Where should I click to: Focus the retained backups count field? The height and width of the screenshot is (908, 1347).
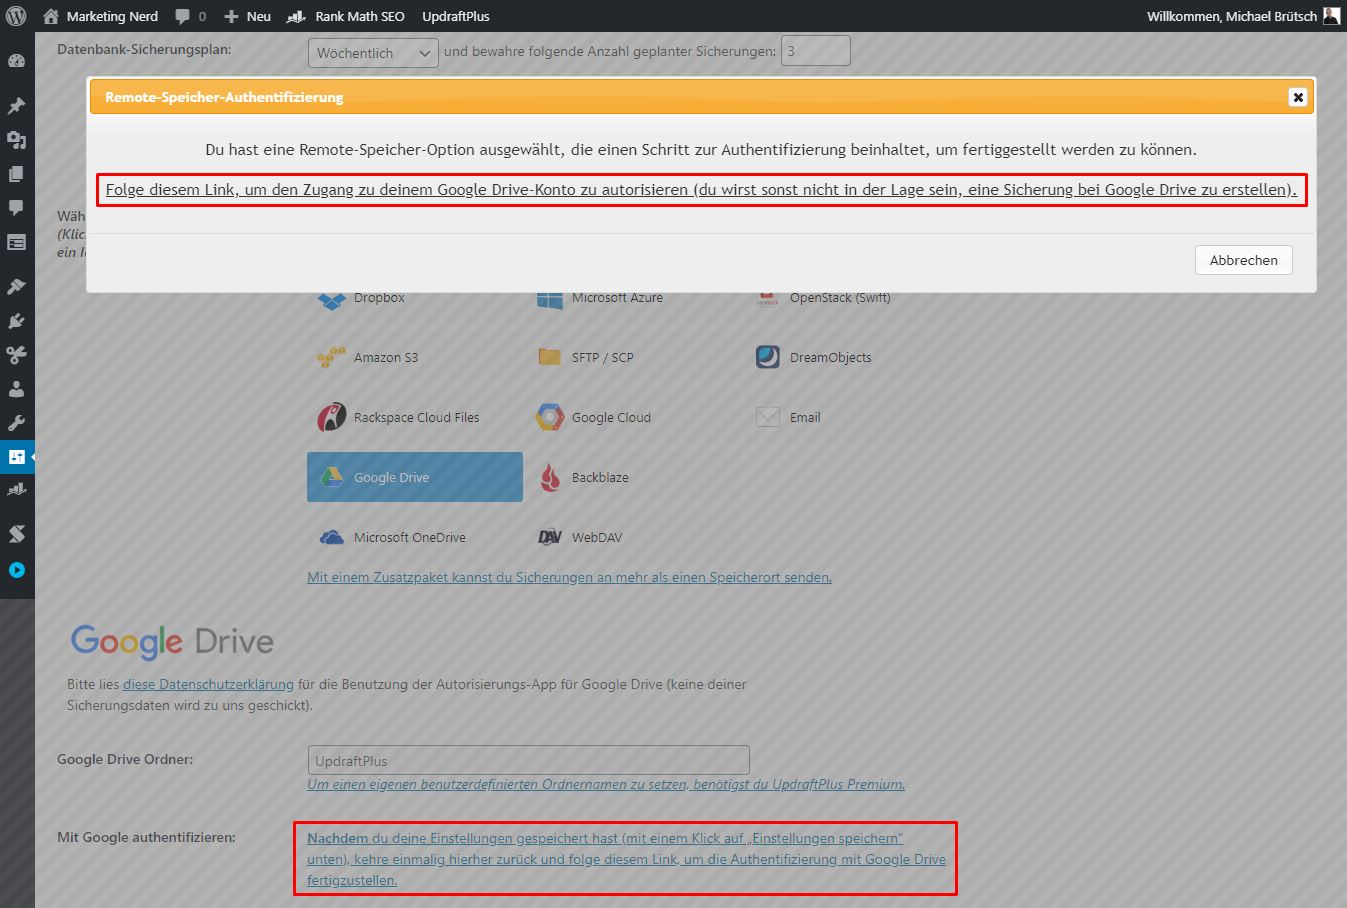pyautogui.click(x=816, y=51)
